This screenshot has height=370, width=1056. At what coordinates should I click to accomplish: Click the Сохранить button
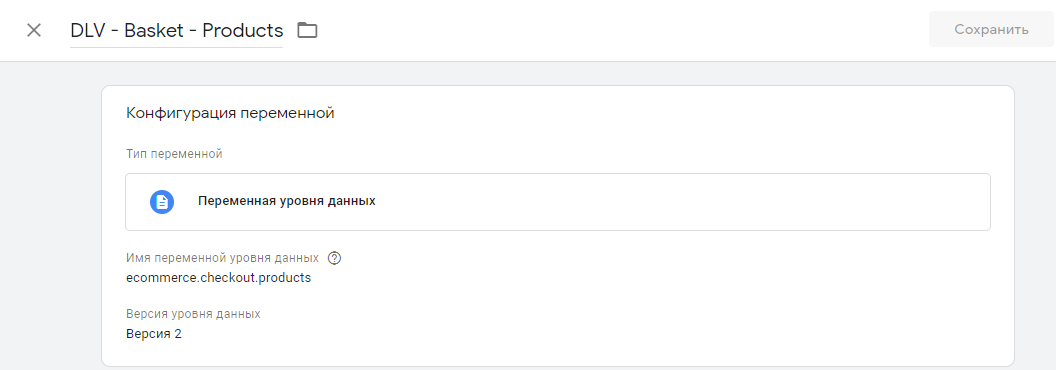pos(991,30)
